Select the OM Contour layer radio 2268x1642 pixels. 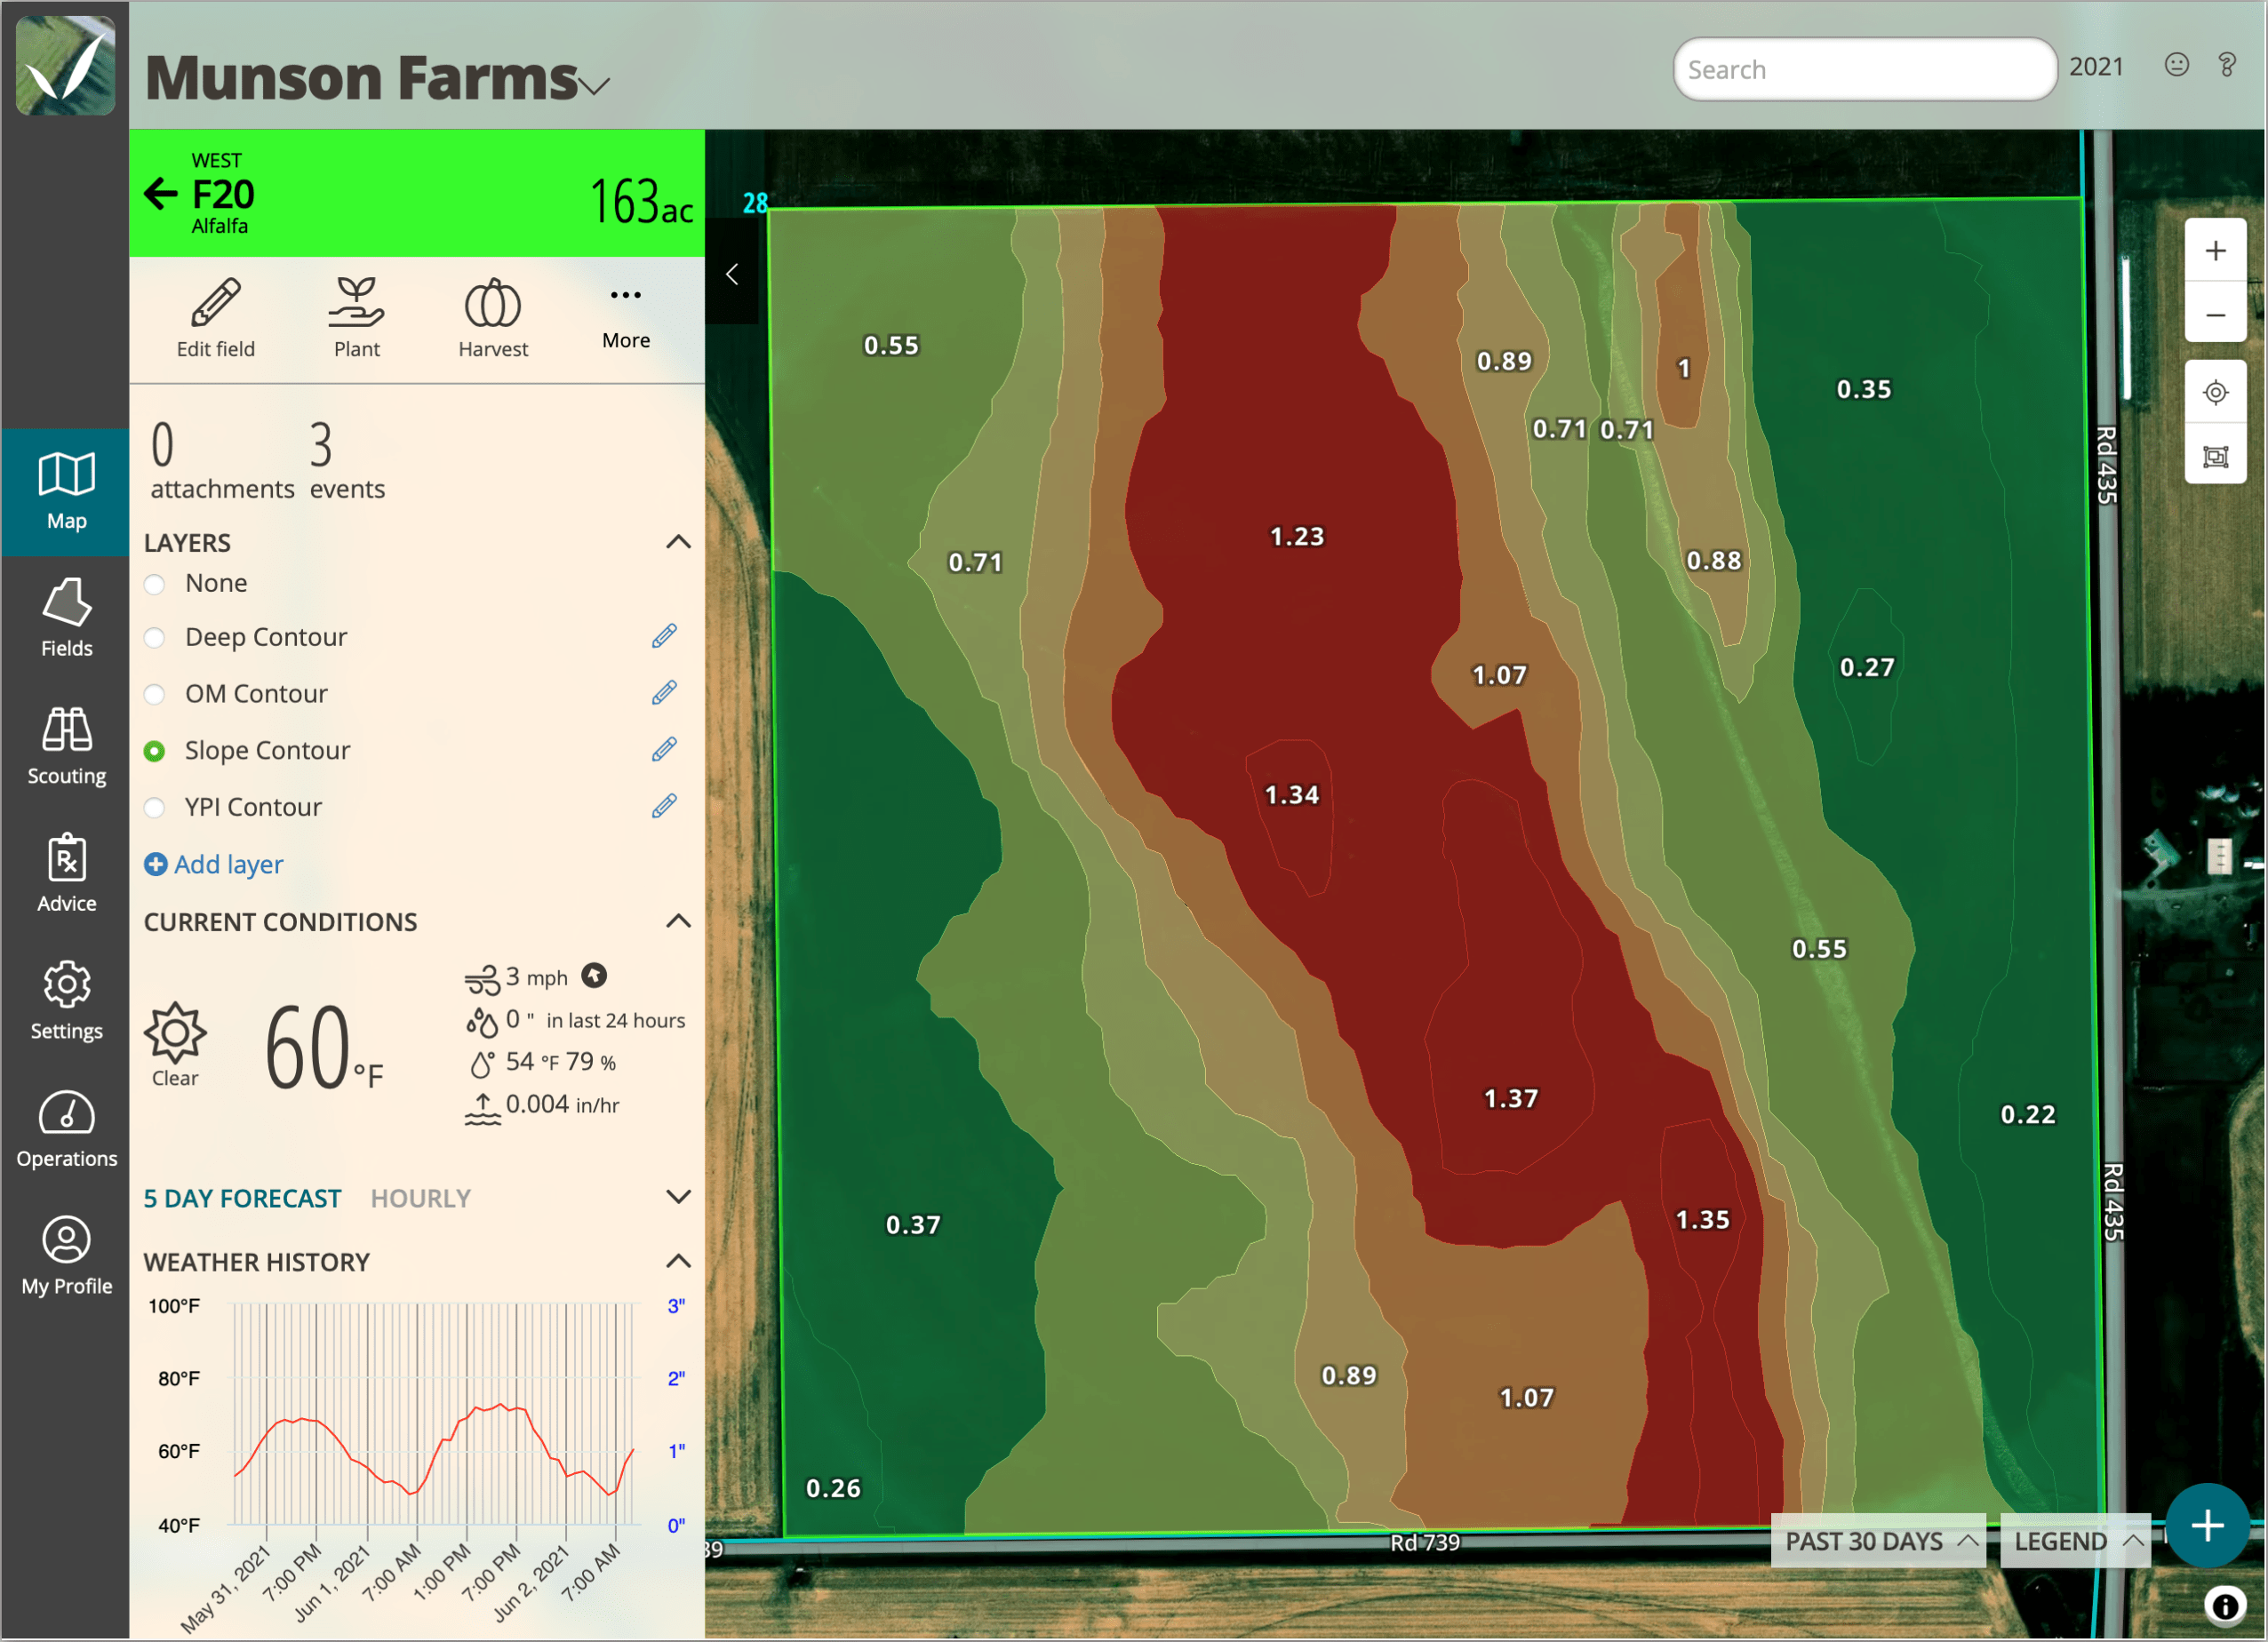click(x=154, y=694)
